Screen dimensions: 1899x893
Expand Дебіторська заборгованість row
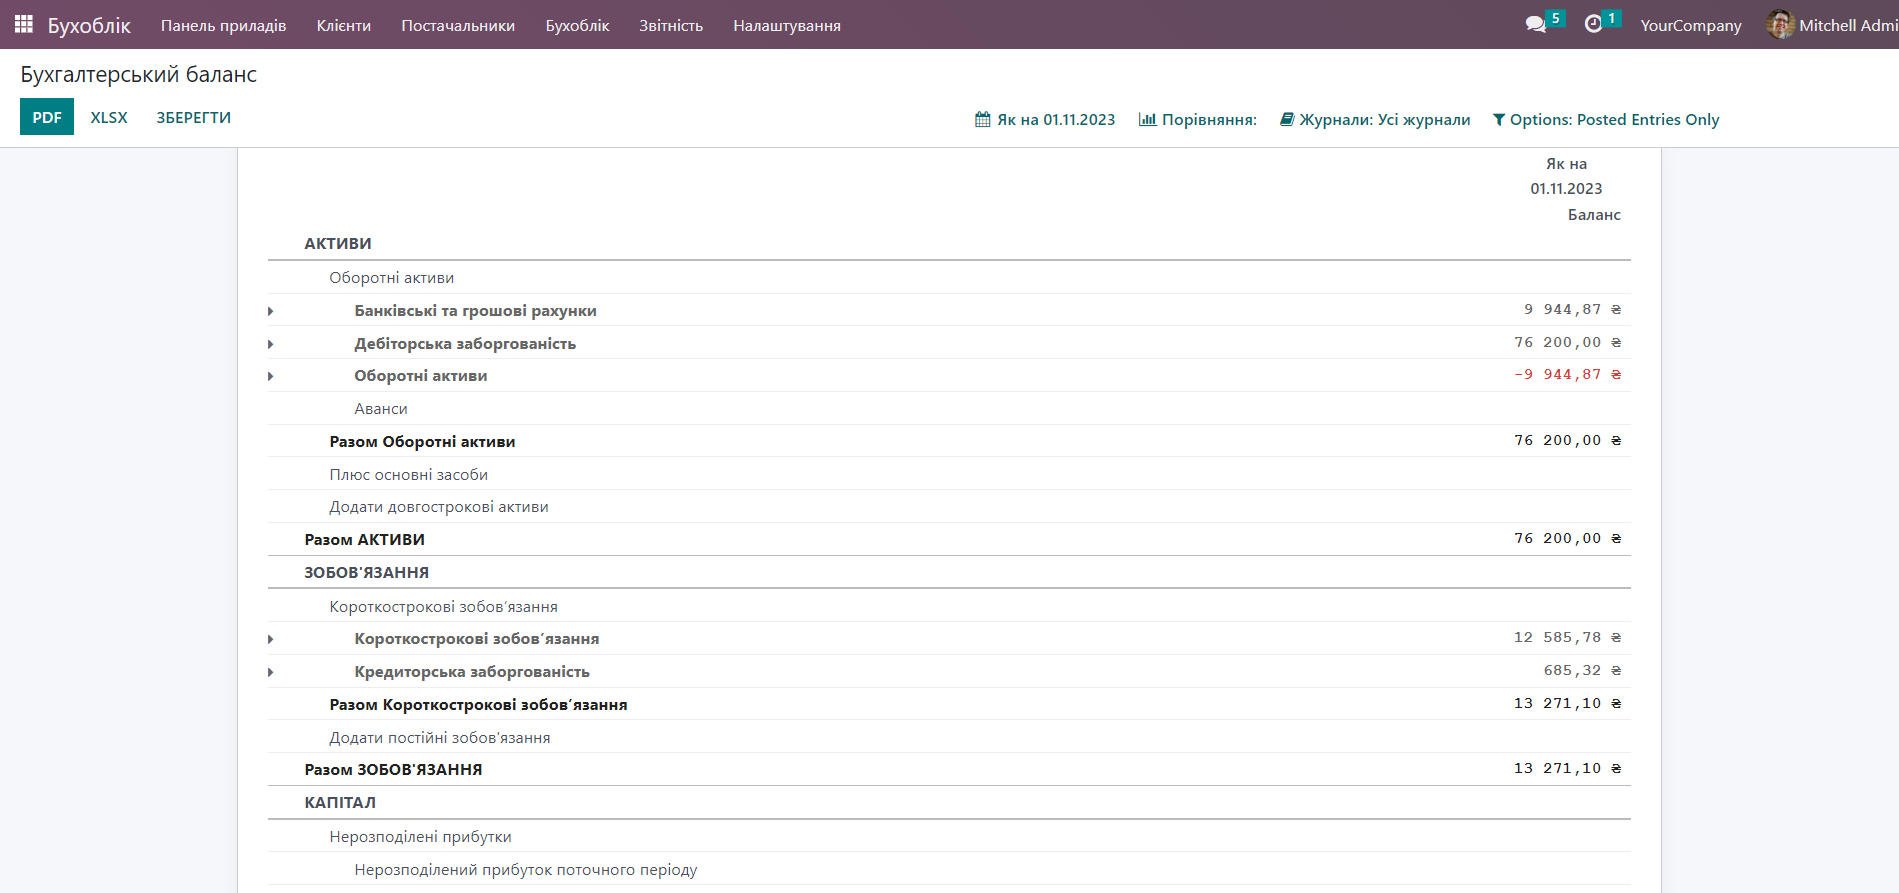[x=271, y=345]
